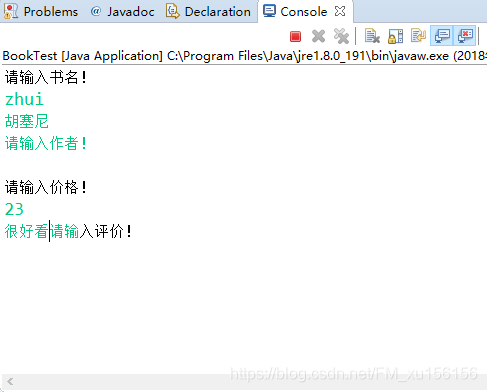Open the Javadoc tab
487x392 pixels.
pos(122,12)
